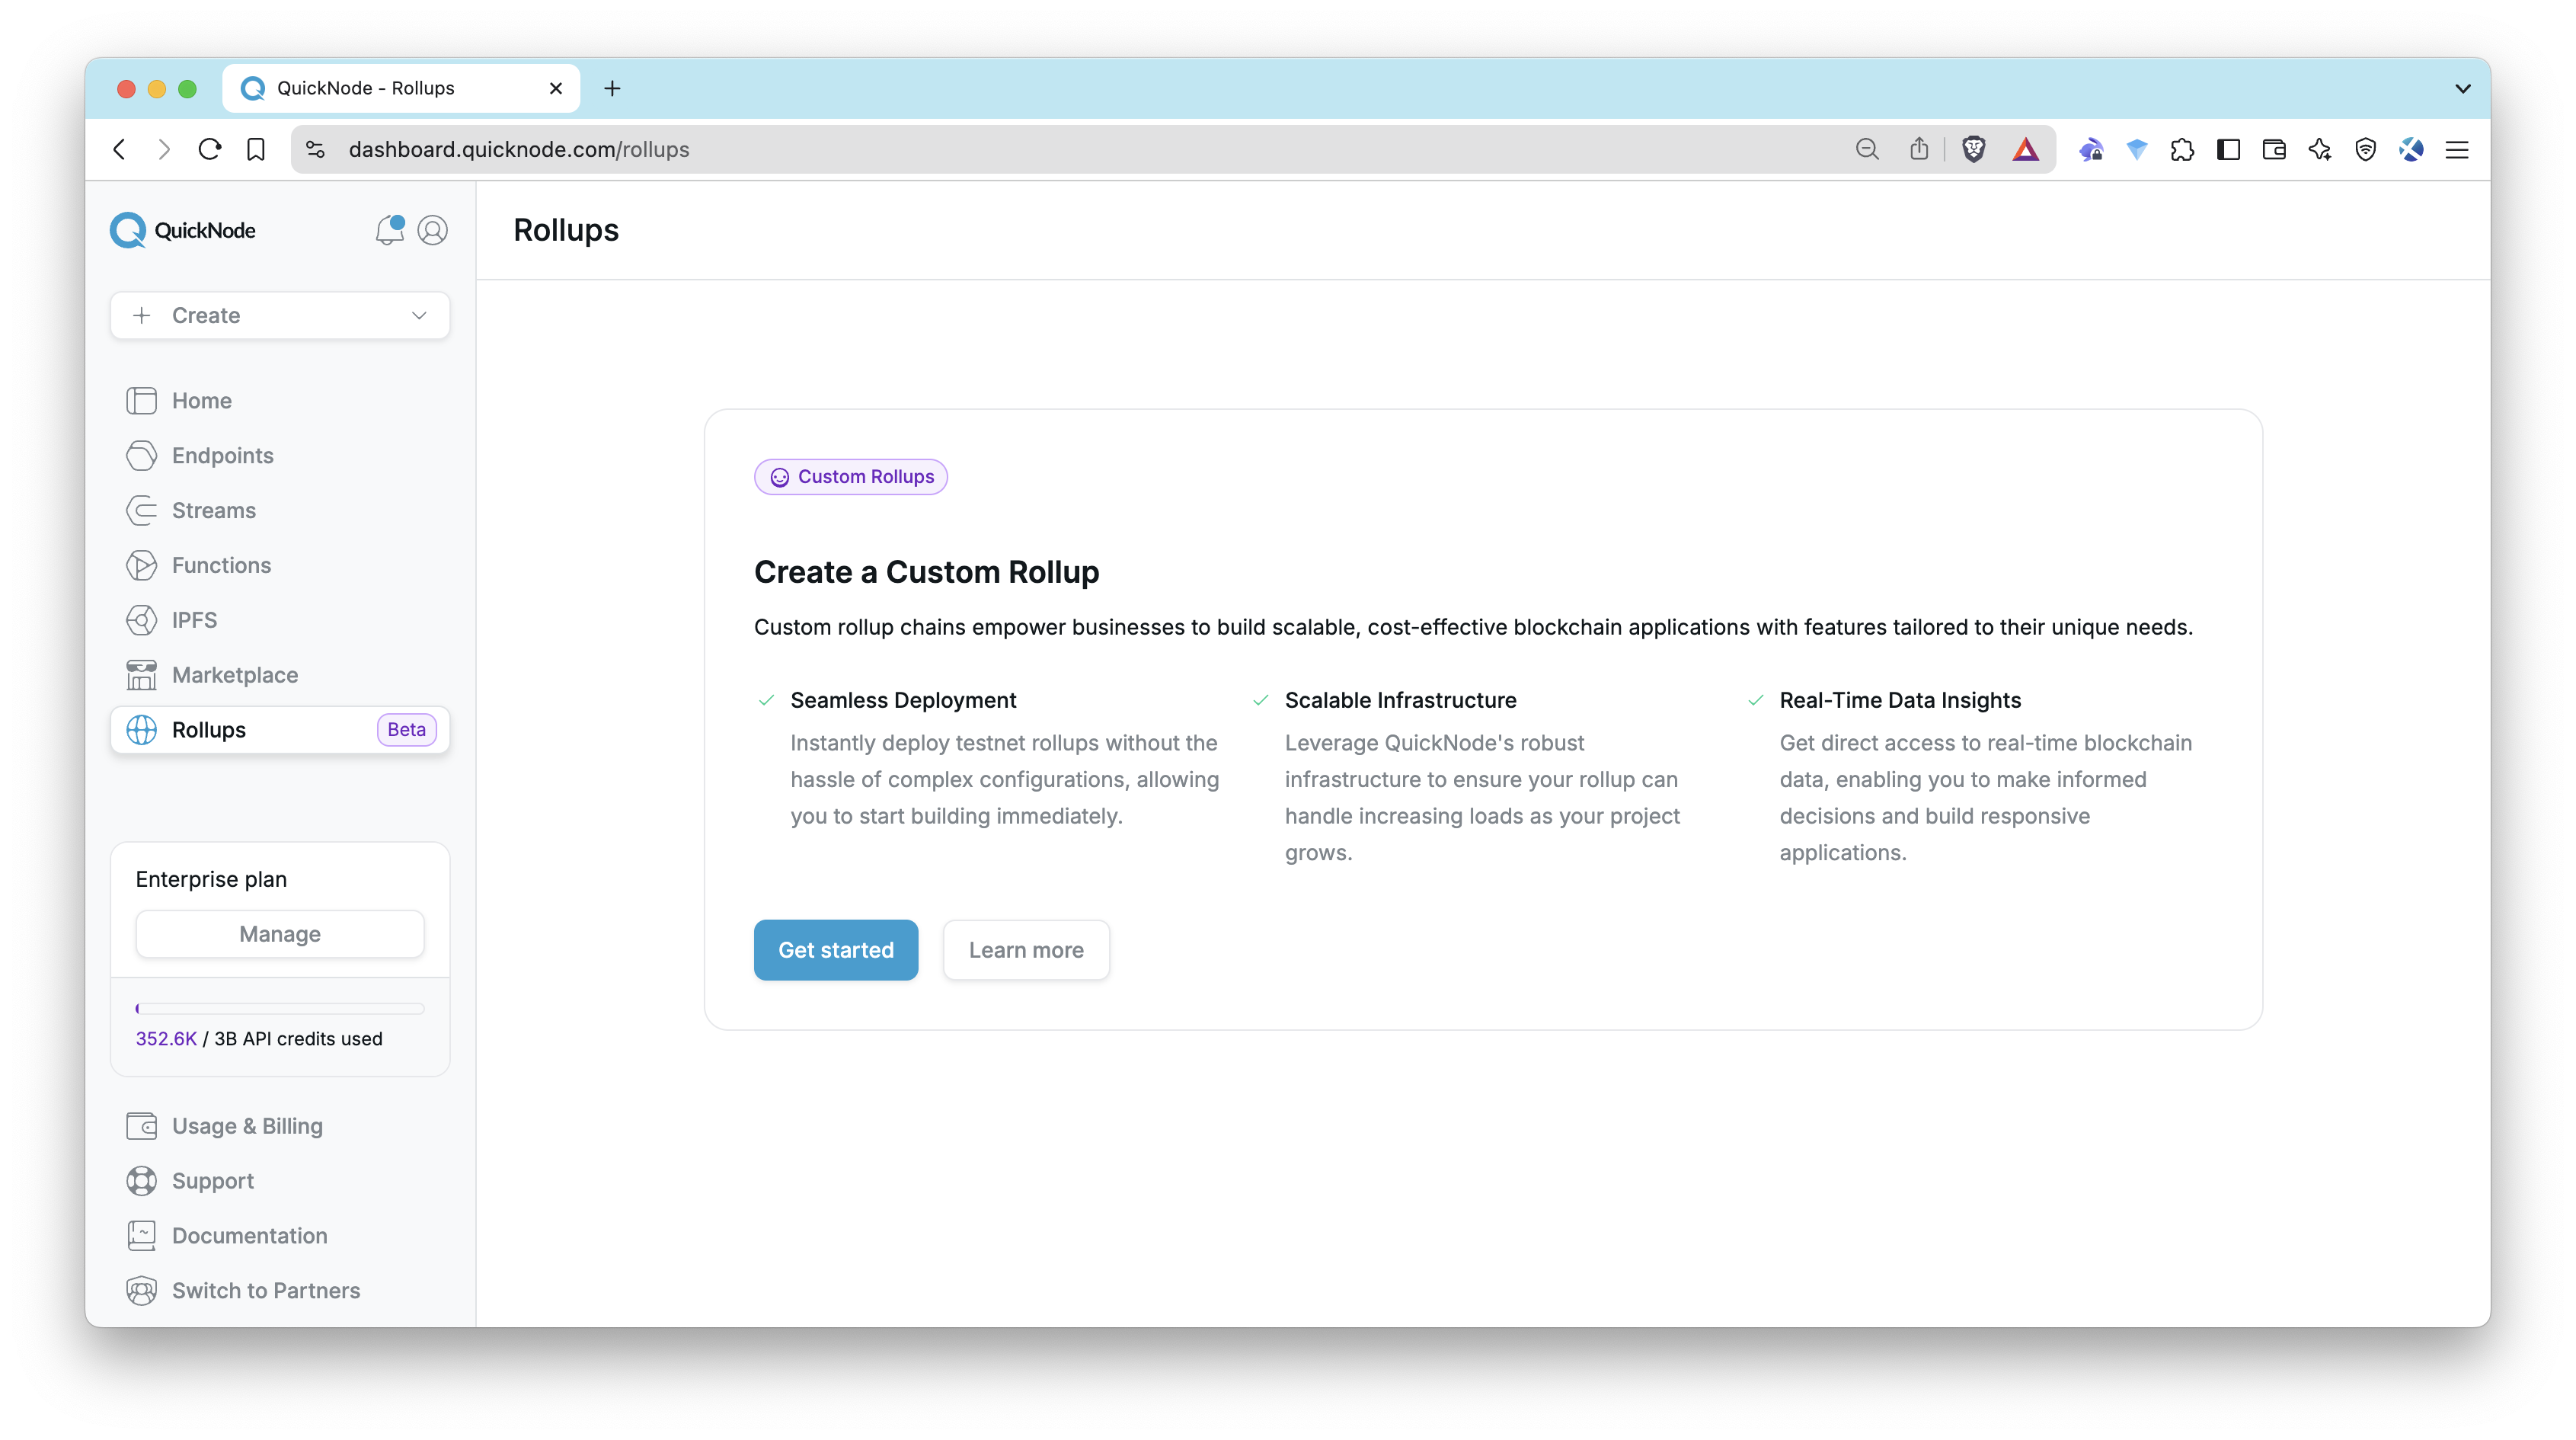The height and width of the screenshot is (1440, 2576).
Task: Go forward with the browser forward arrow
Action: point(164,149)
